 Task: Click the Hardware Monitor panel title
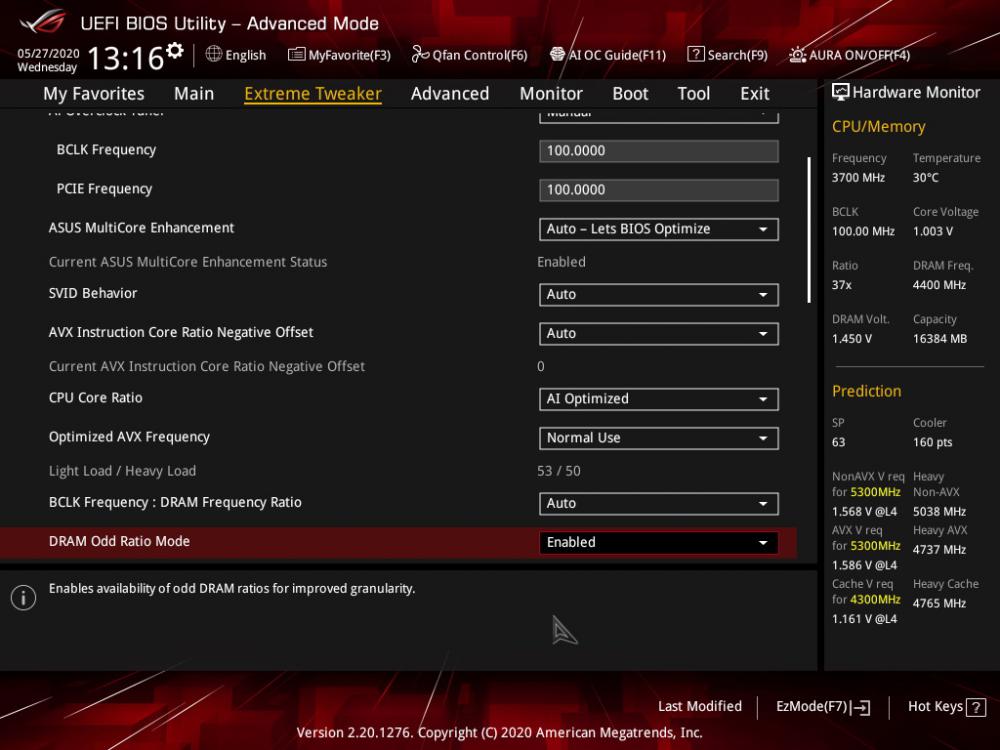click(x=916, y=92)
